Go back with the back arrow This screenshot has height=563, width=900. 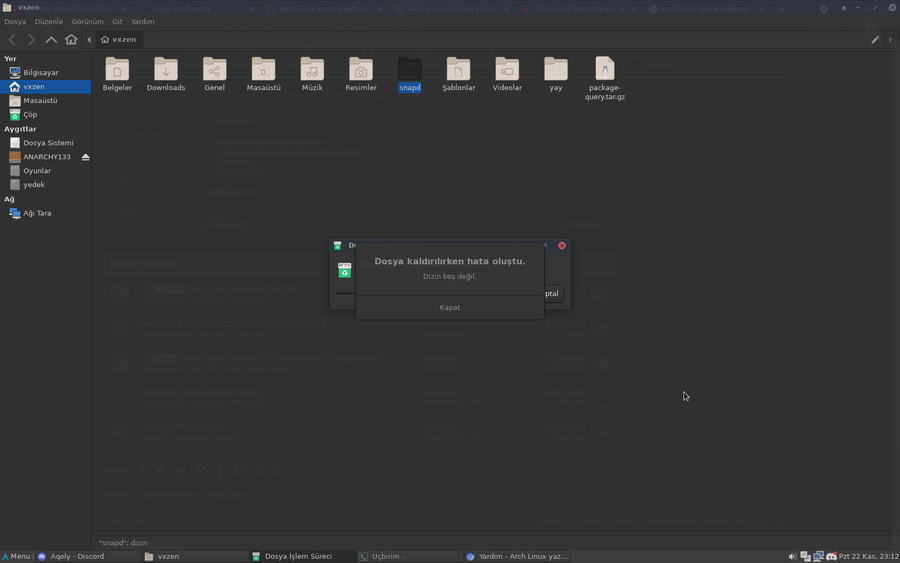[x=12, y=40]
